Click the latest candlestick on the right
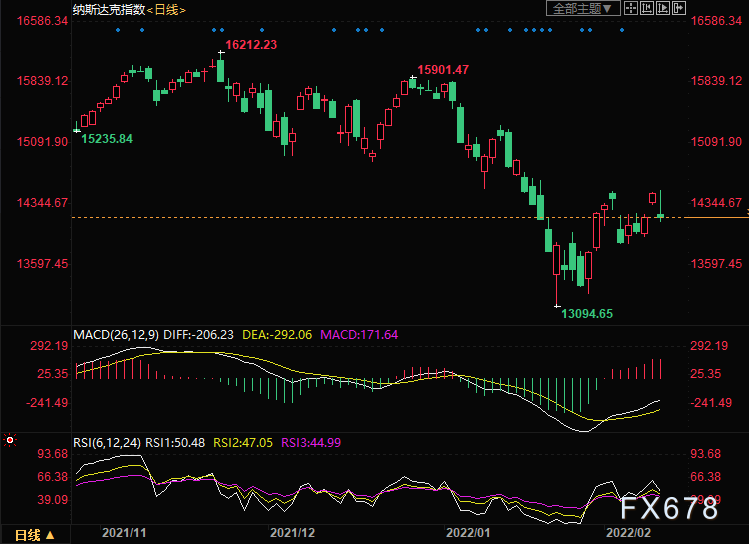 point(661,216)
